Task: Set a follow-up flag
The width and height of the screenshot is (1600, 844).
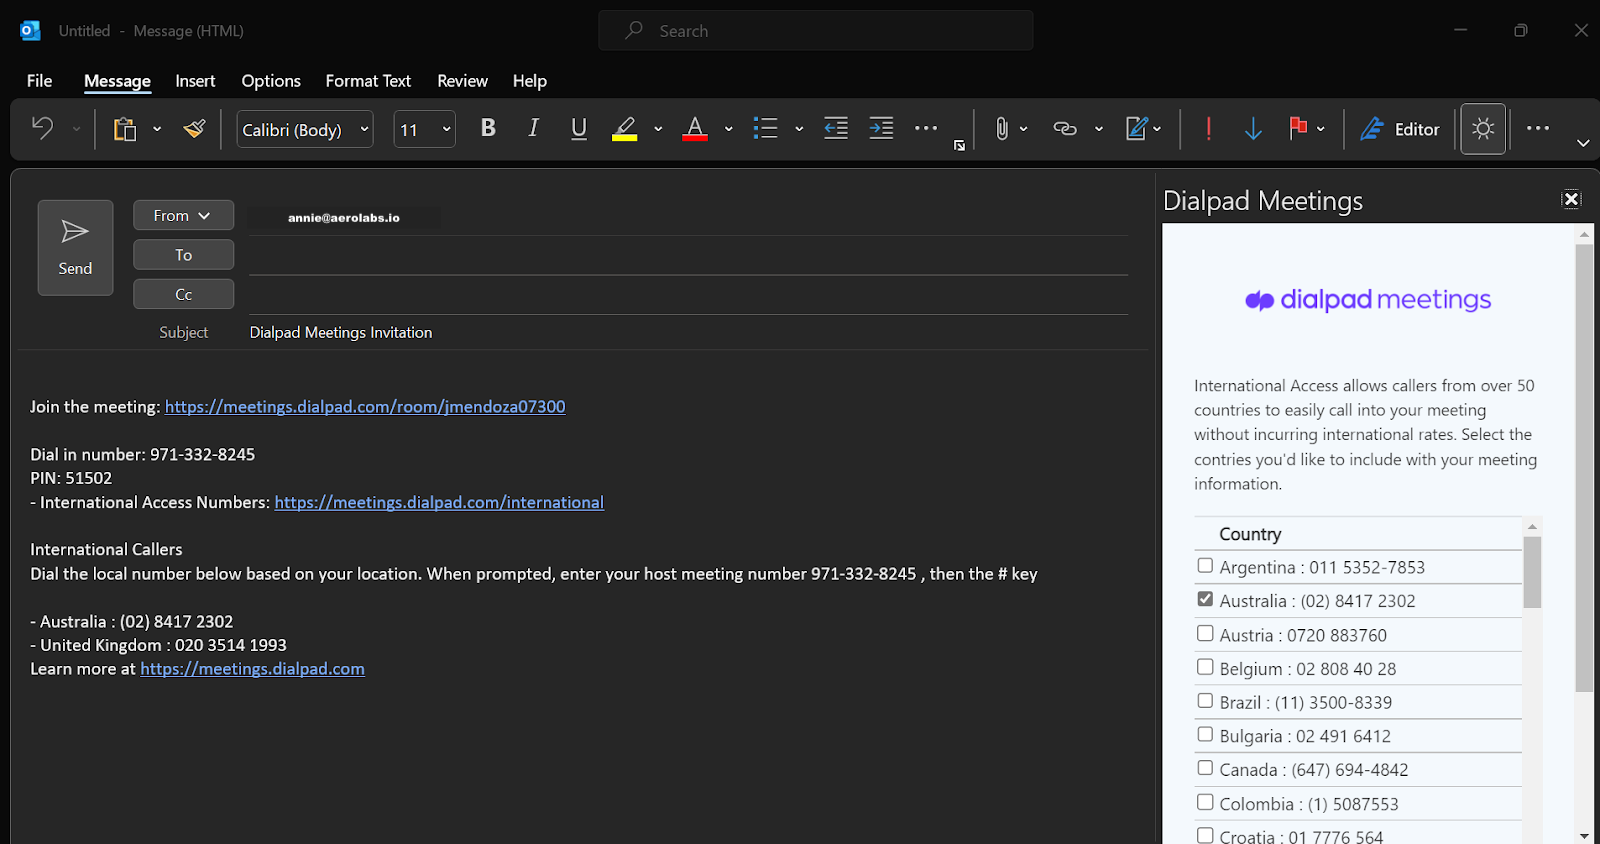Action: click(x=1298, y=129)
